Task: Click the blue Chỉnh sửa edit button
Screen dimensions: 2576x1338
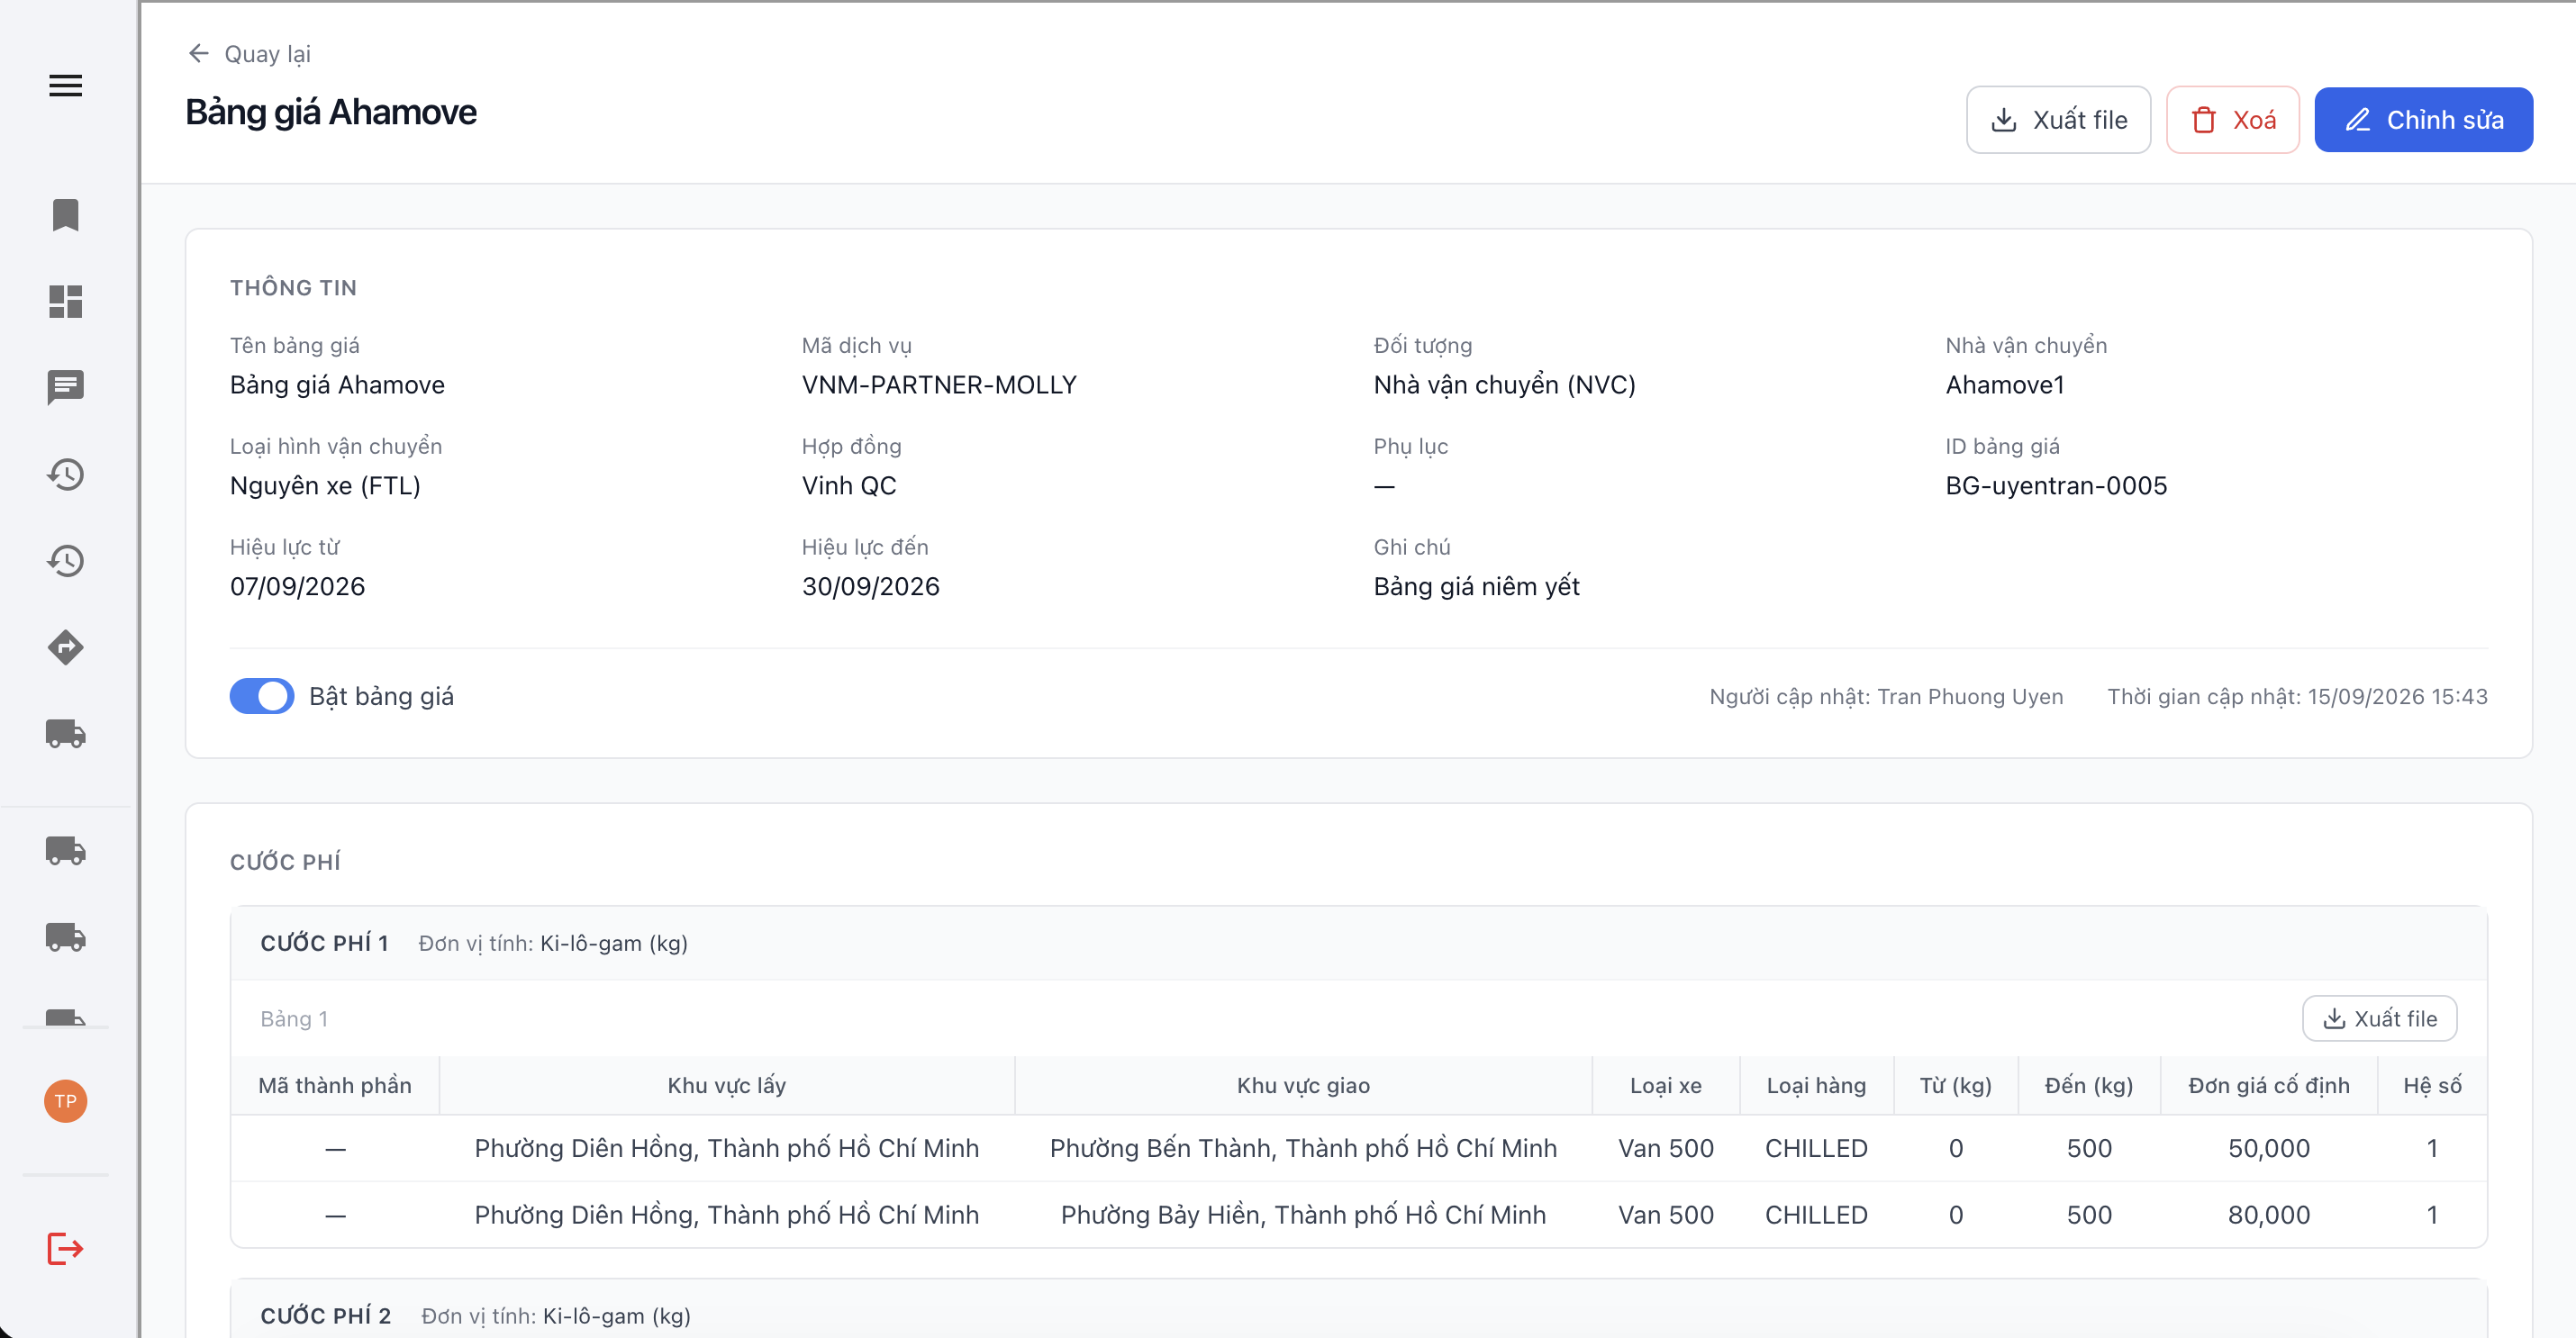Action: 2423,120
